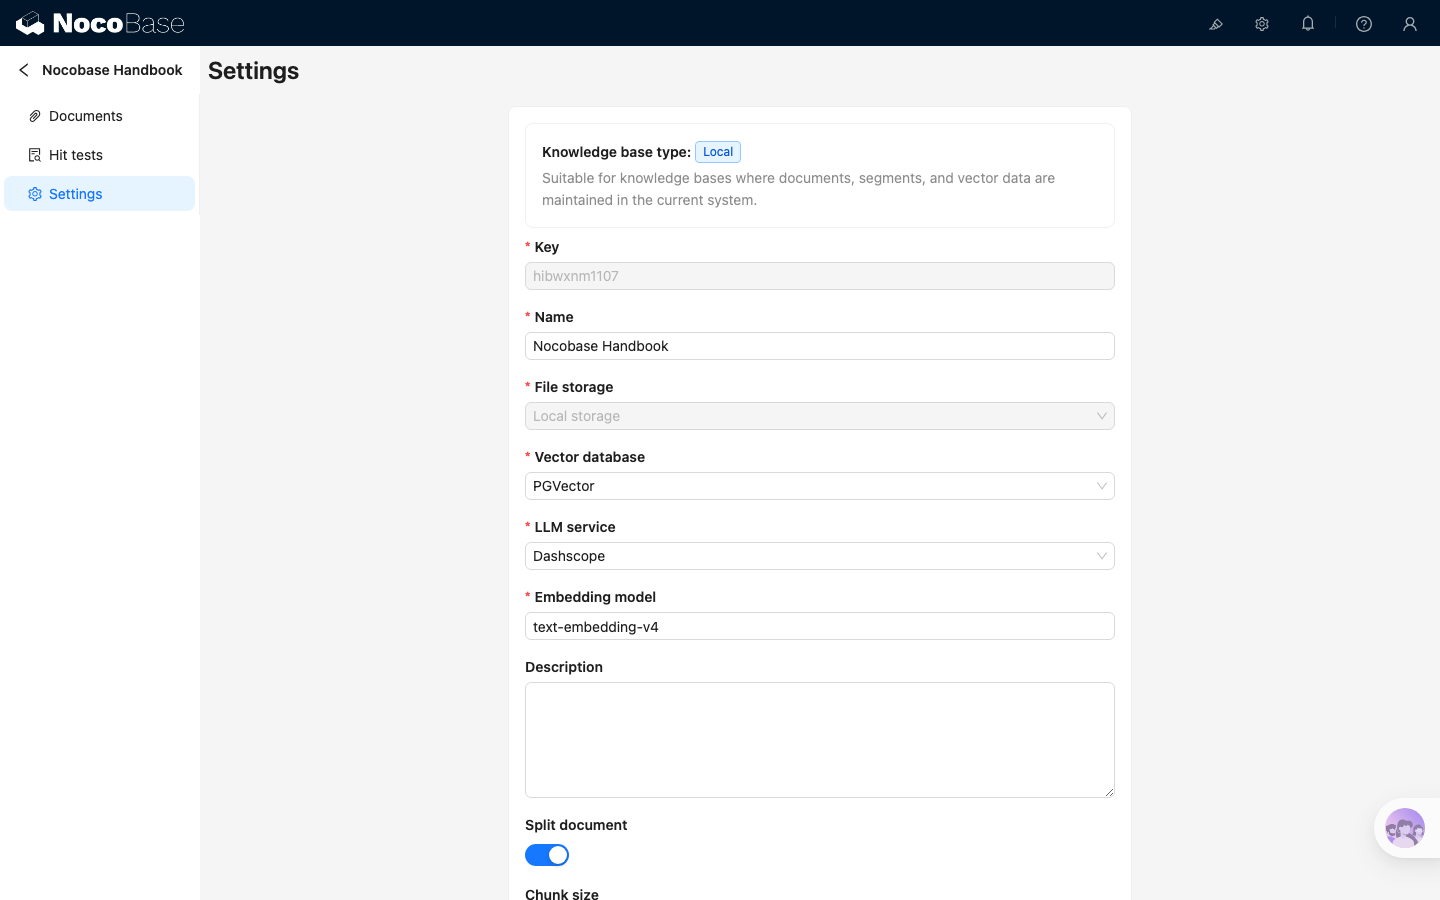
Task: Expand the File storage dropdown
Action: tap(820, 416)
